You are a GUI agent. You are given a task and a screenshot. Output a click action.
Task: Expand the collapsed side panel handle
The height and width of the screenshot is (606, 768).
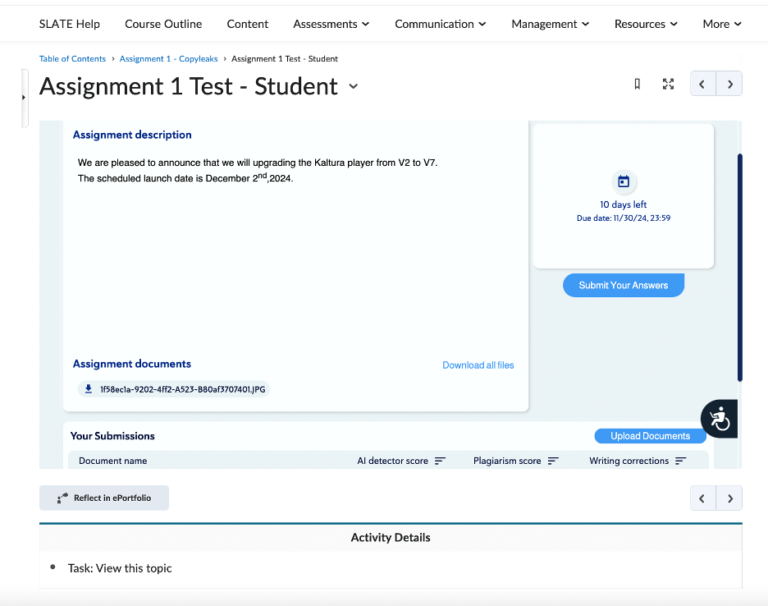tap(24, 98)
